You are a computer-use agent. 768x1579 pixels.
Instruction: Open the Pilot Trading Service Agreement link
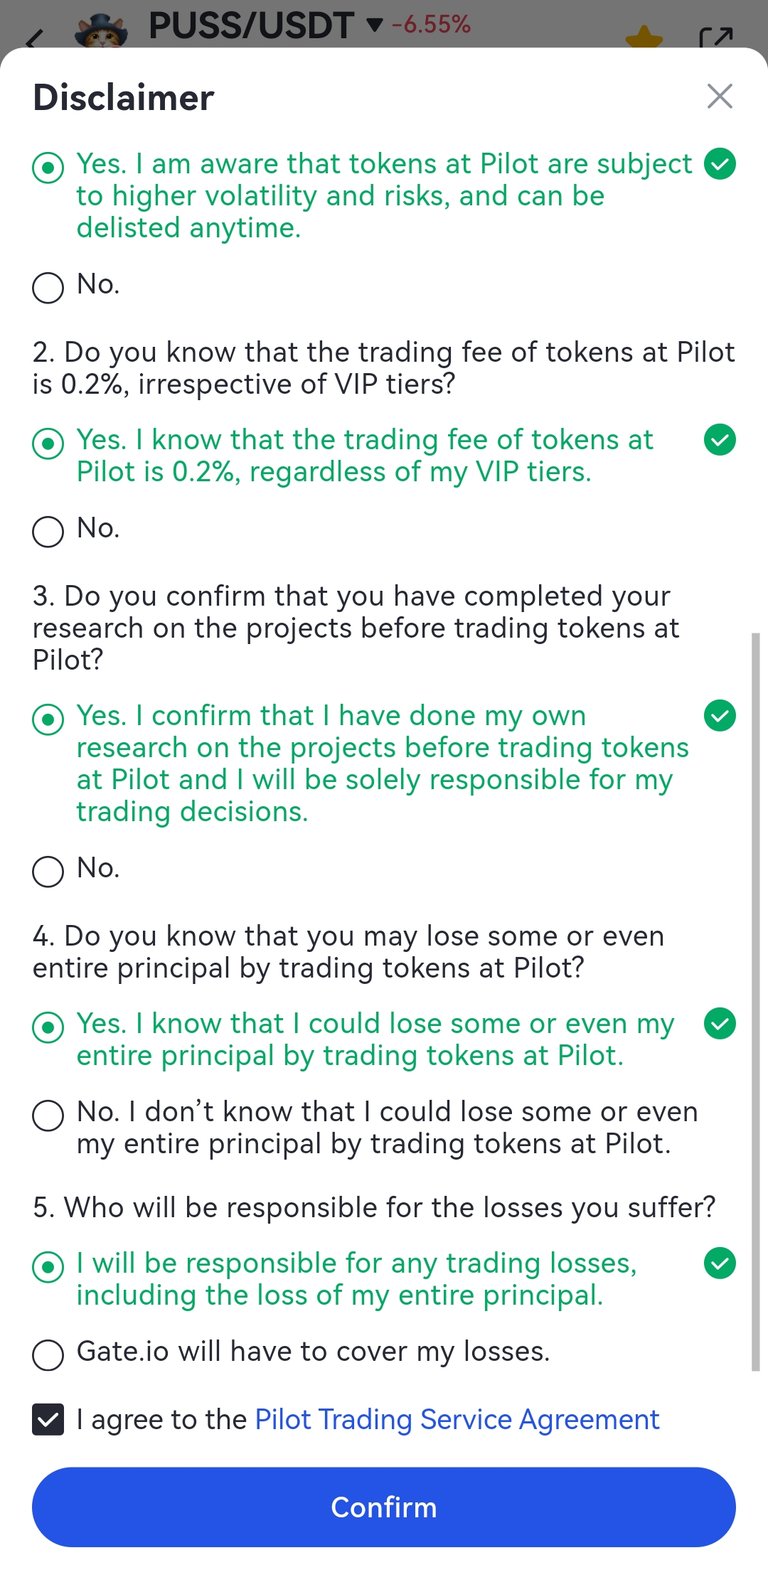pos(457,1420)
